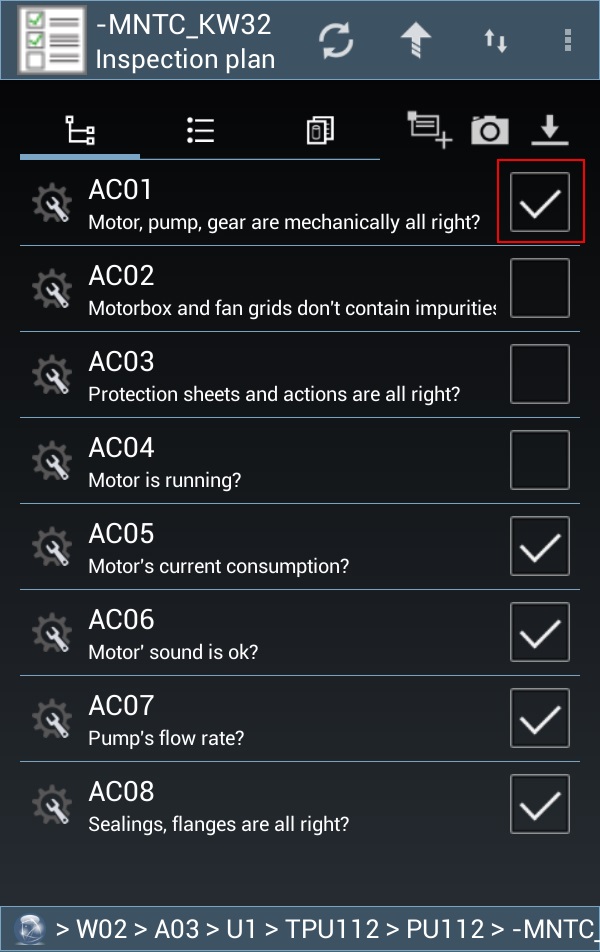The width and height of the screenshot is (600, 952).
Task: Tap the add item icon
Action: point(429,130)
